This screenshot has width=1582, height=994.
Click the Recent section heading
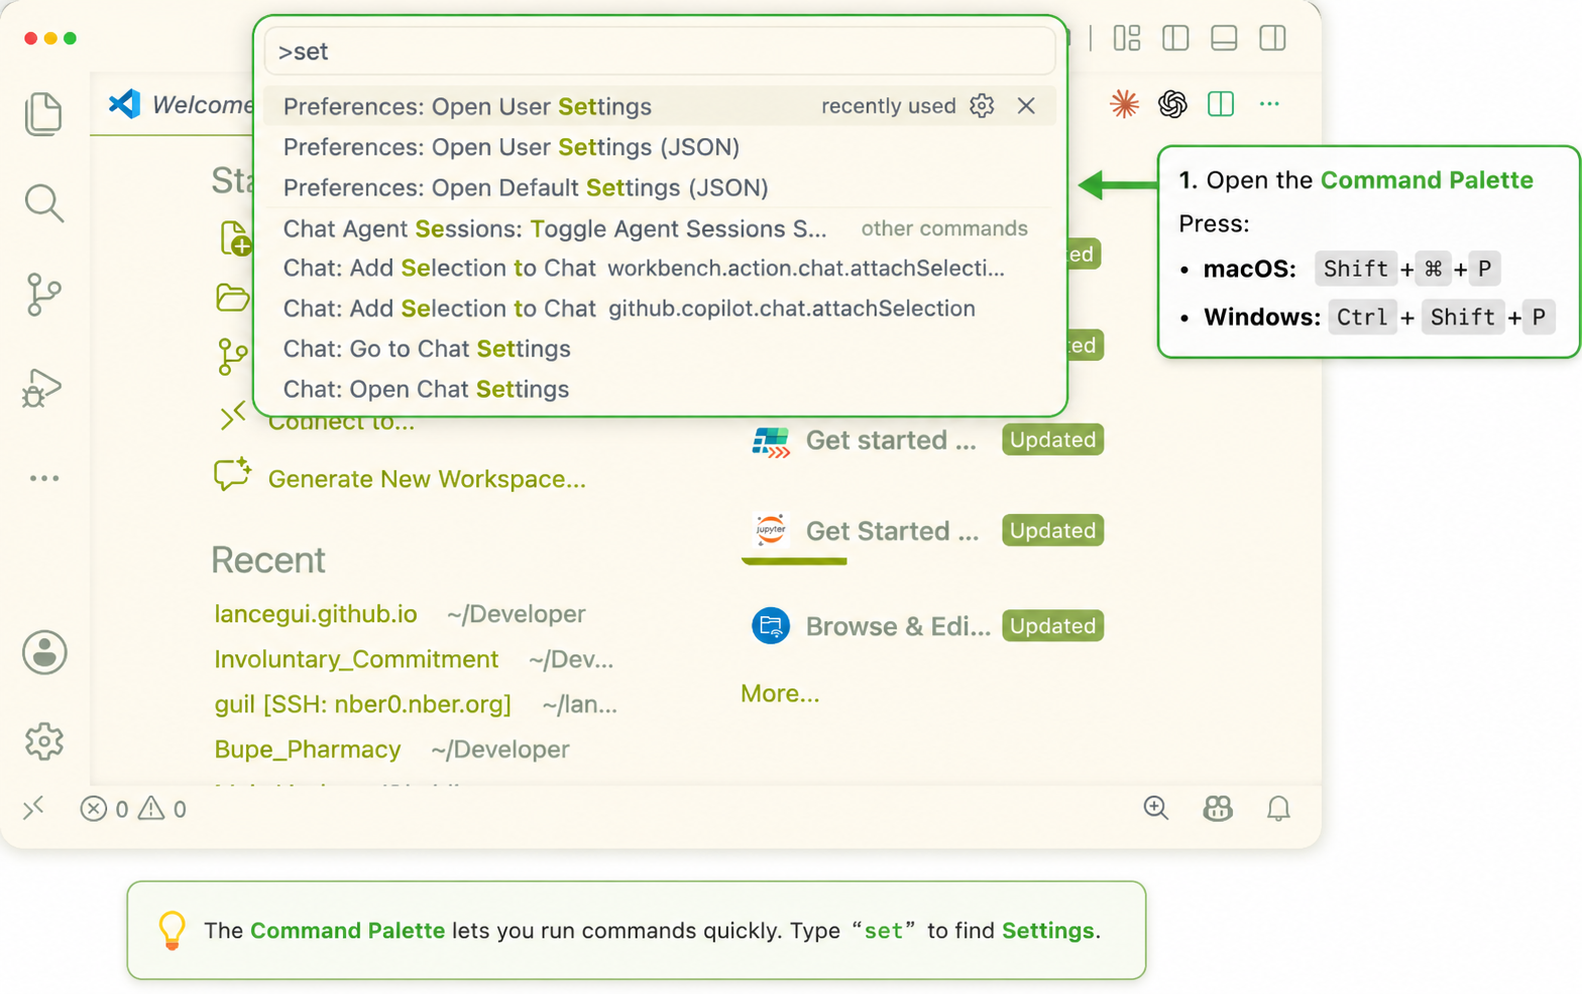tap(268, 560)
